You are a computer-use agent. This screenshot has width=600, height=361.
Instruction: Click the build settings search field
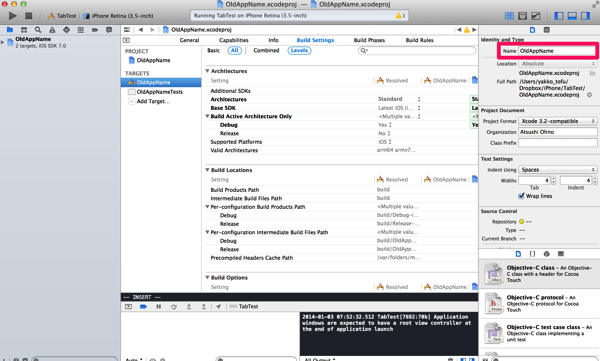coord(417,51)
